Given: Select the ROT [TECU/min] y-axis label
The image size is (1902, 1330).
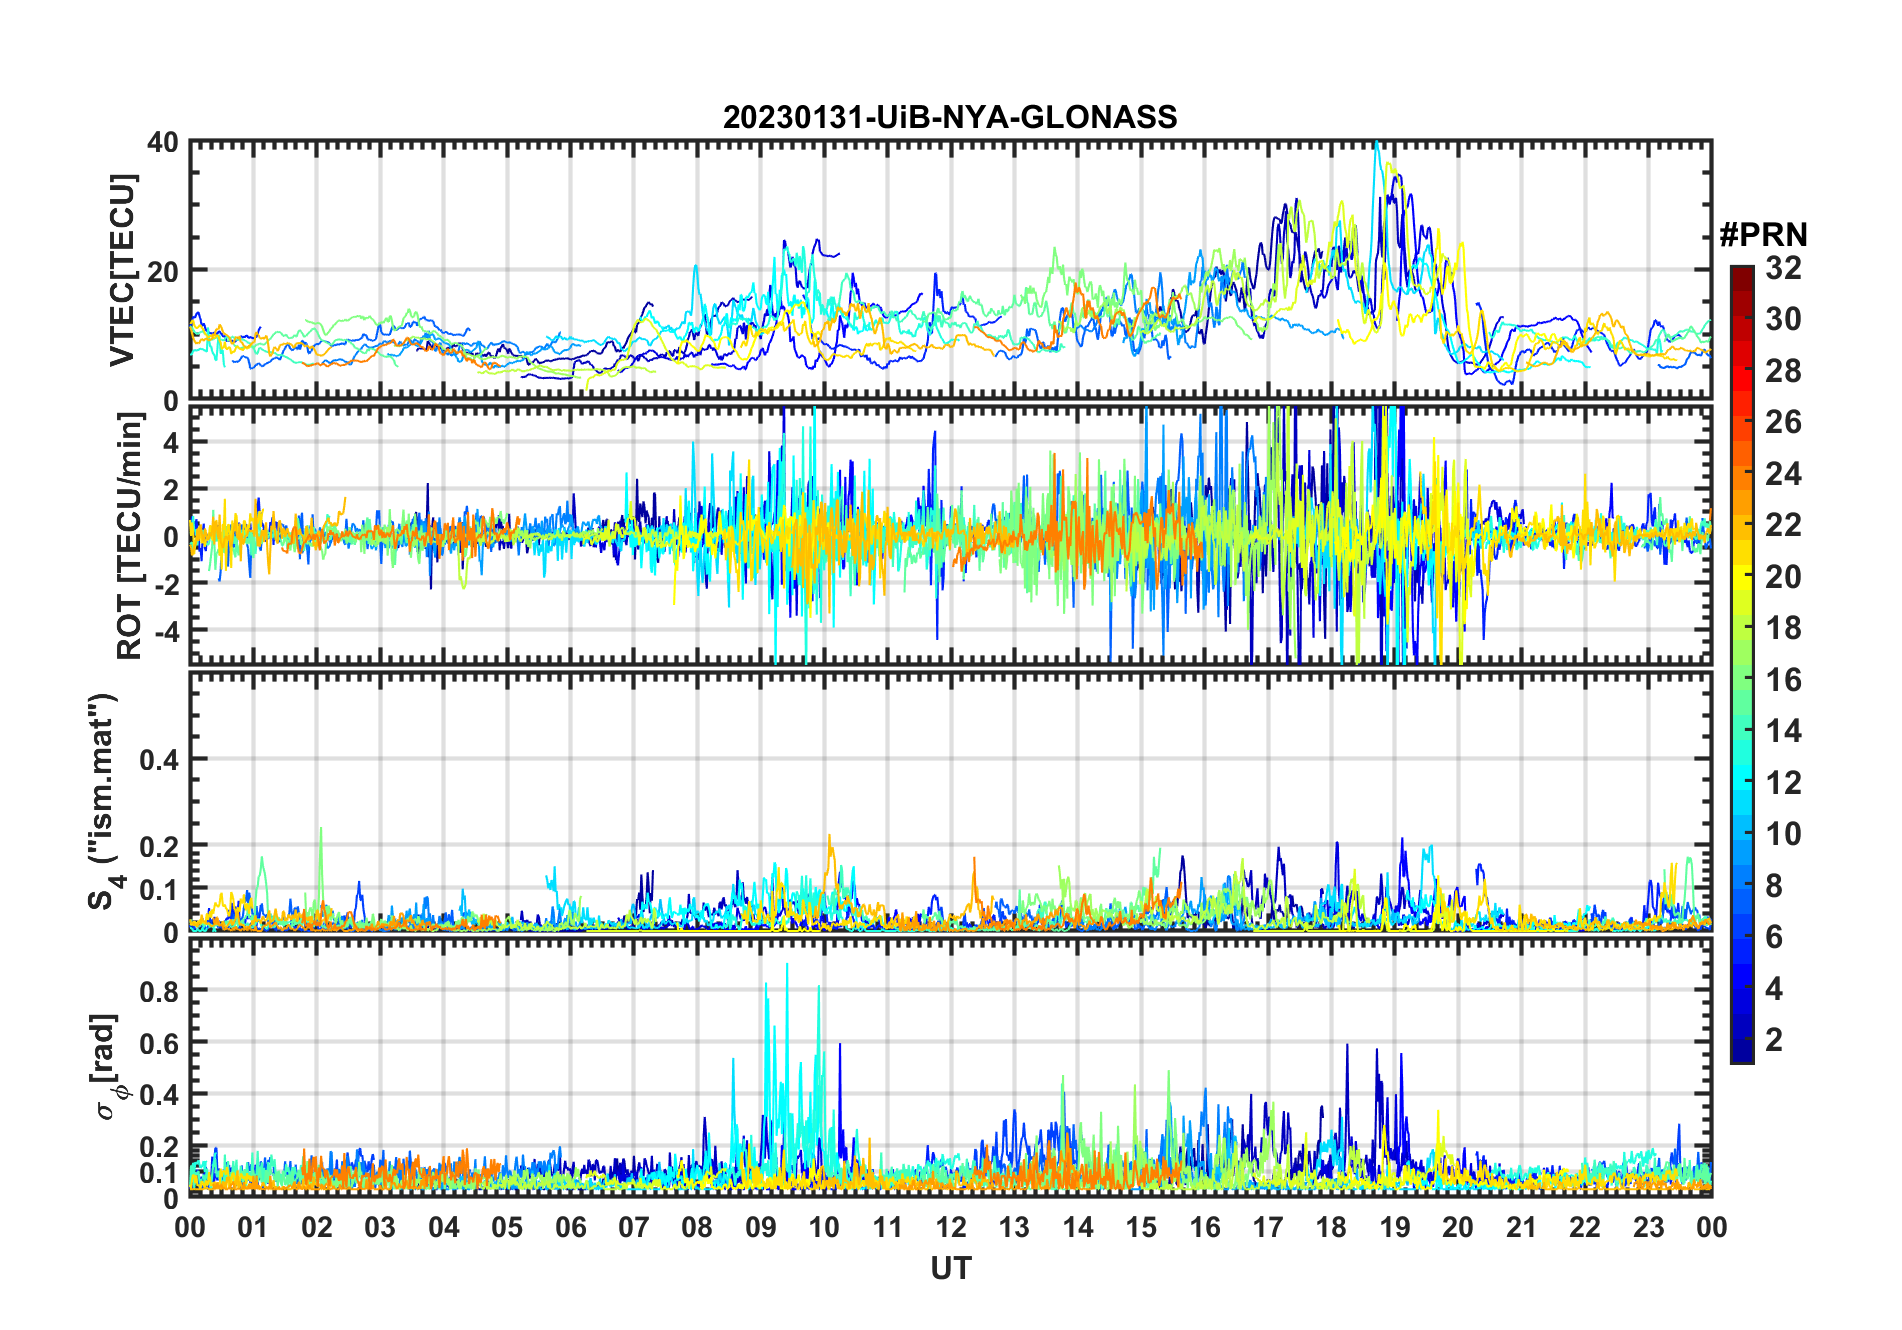Looking at the screenshot, I should [129, 536].
